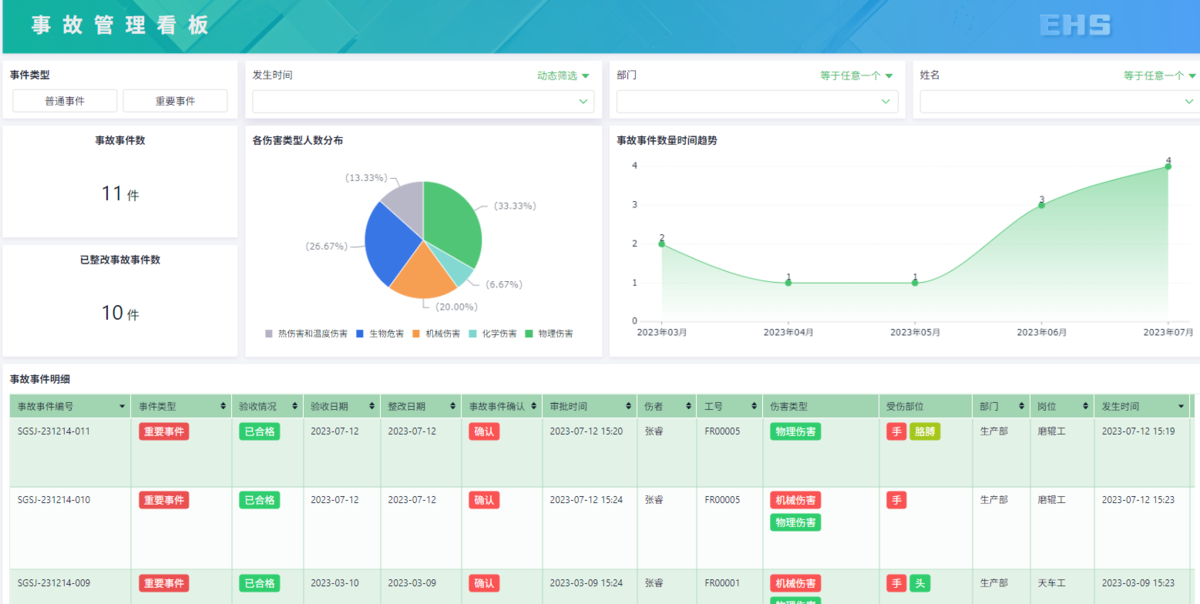Image resolution: width=1200 pixels, height=604 pixels.
Task: Select cell SGSJ-231214-010
Action: click(x=70, y=528)
